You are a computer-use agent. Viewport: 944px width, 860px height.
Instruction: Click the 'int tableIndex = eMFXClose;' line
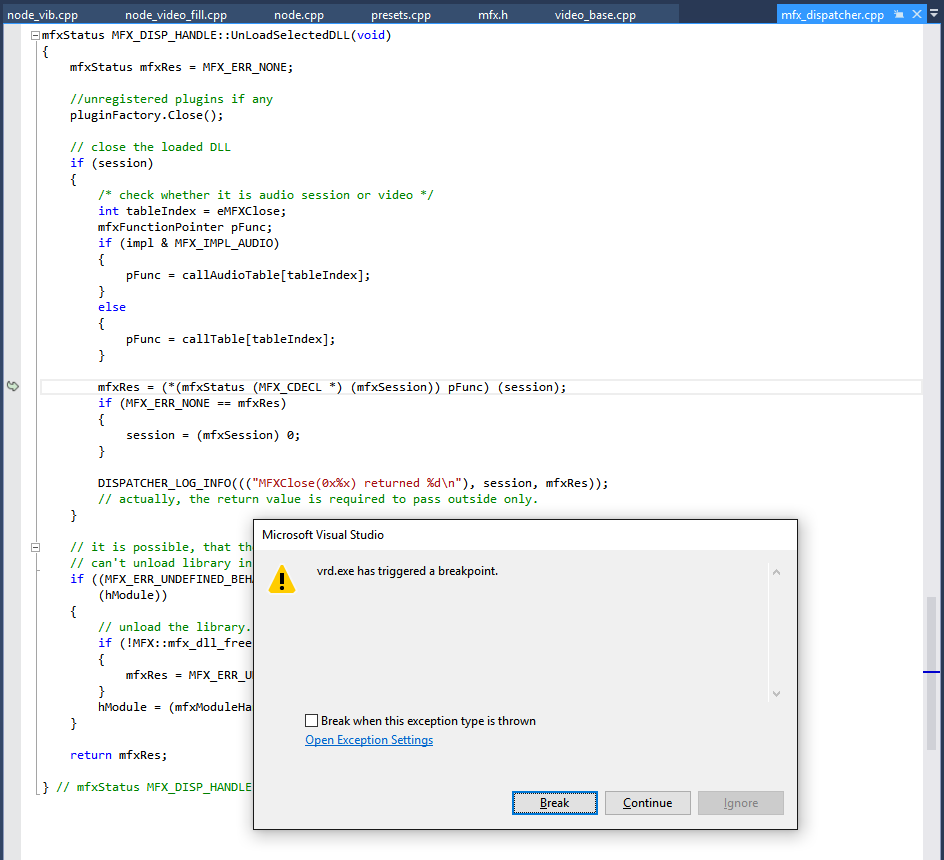[x=192, y=211]
